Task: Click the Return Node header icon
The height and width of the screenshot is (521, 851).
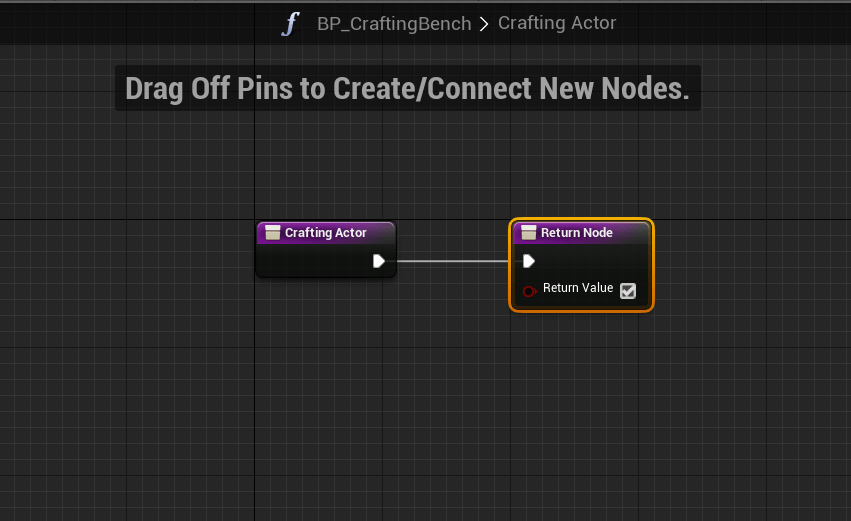Action: click(528, 233)
